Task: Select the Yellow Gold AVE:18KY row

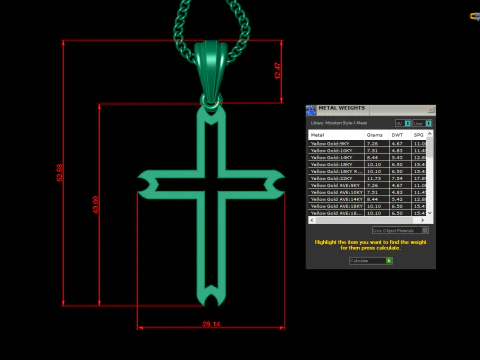Action: 367,206
